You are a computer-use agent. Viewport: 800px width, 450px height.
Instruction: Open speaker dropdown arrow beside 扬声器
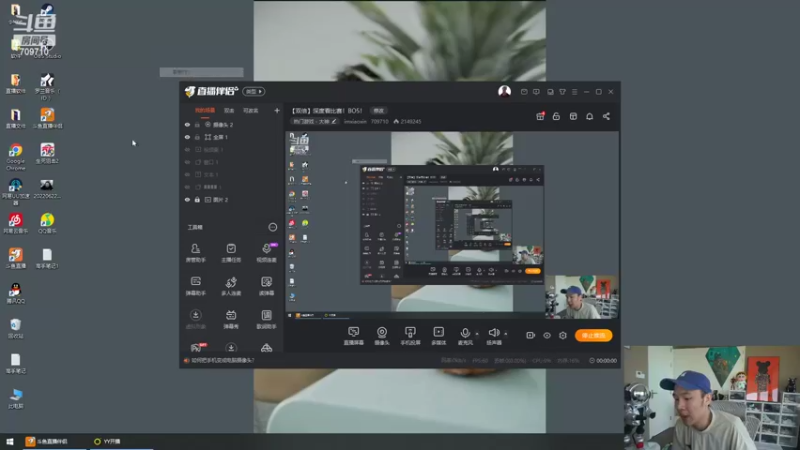506,334
